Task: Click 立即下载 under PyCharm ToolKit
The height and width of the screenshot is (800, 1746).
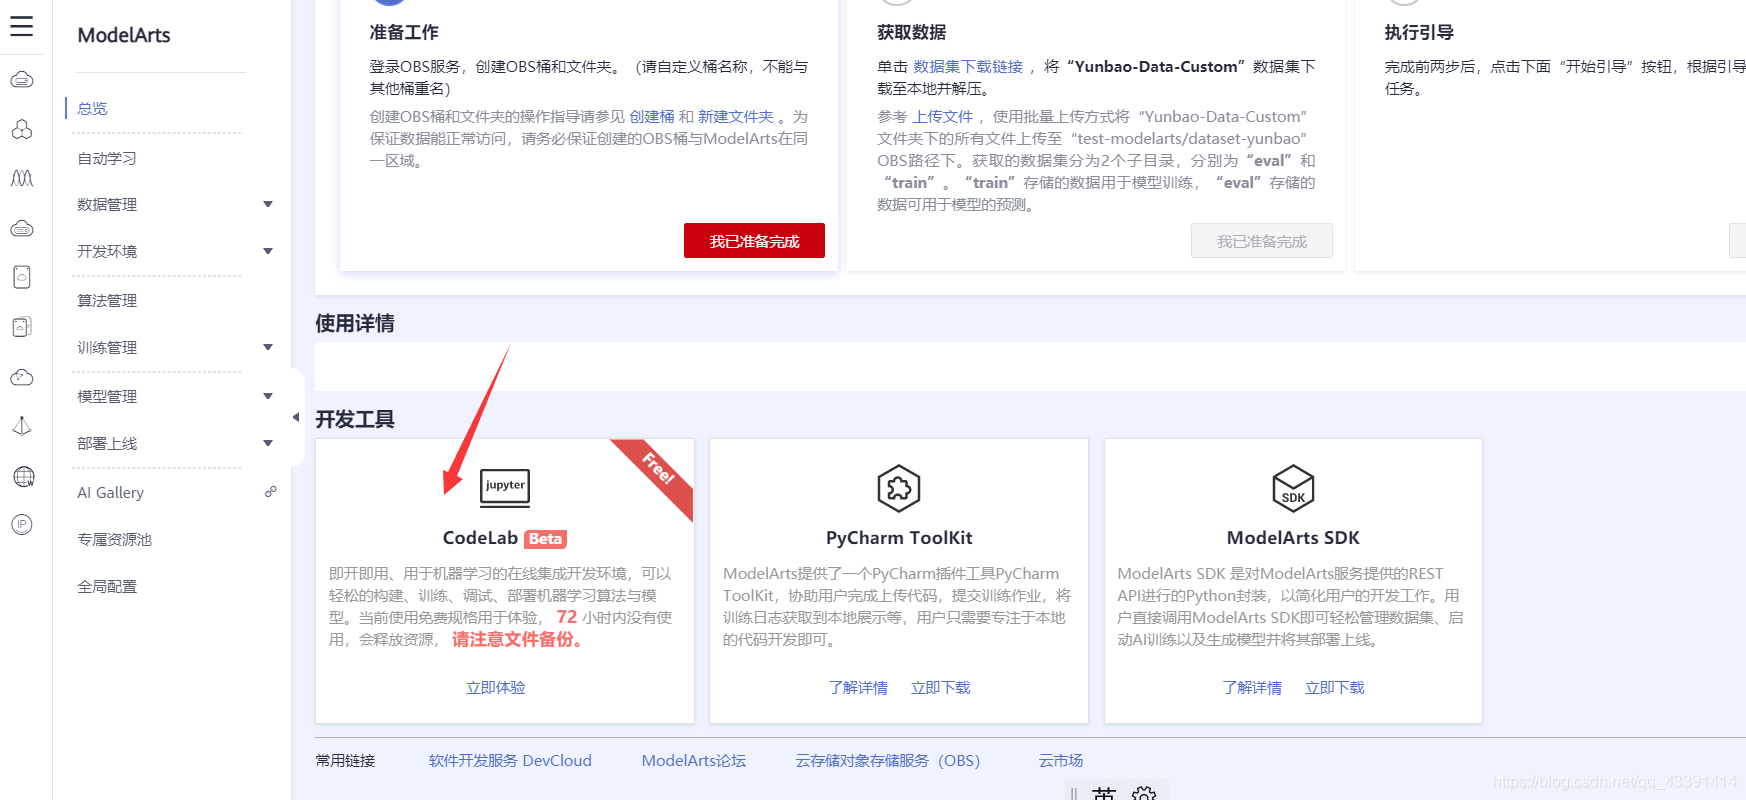Action: pyautogui.click(x=941, y=687)
